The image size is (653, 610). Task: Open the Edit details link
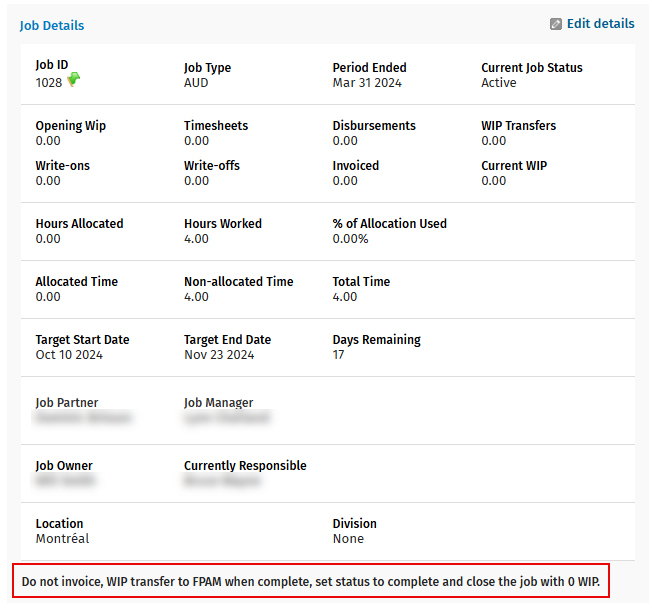[x=601, y=24]
